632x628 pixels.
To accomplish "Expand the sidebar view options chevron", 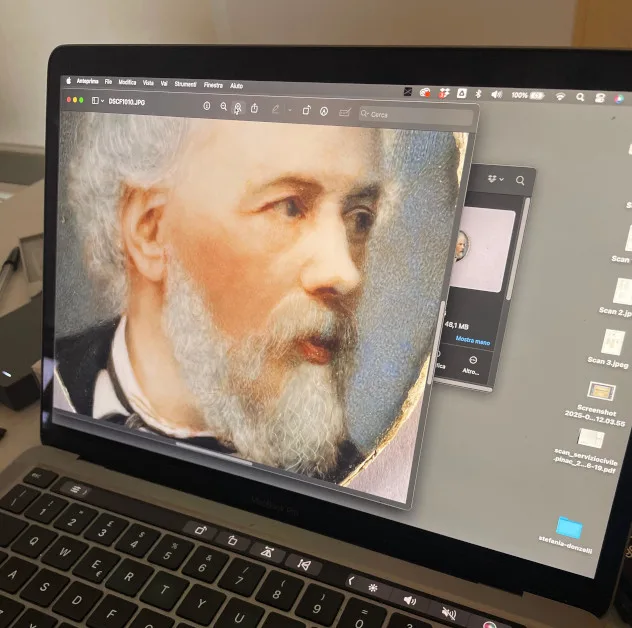I will coord(102,101).
